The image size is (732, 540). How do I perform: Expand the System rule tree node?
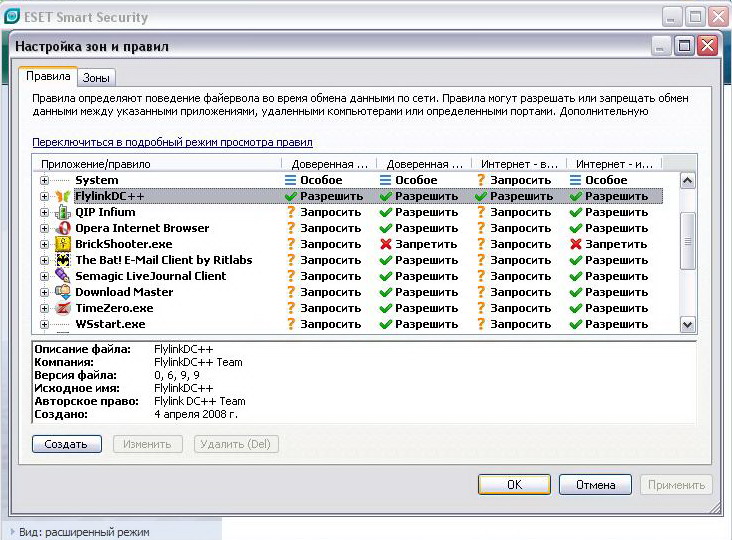click(44, 181)
